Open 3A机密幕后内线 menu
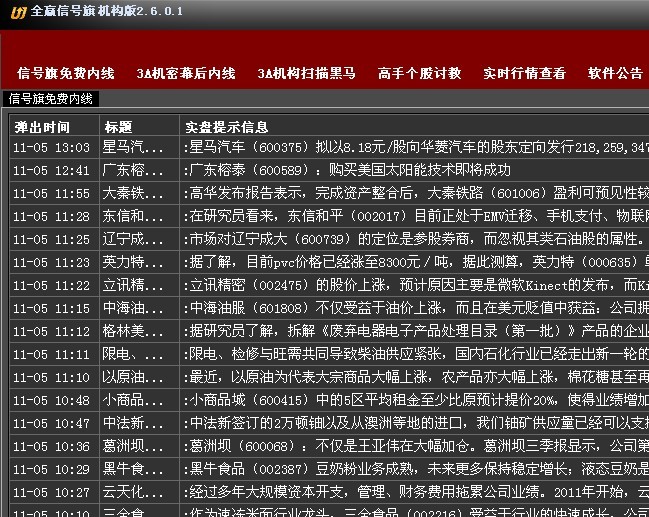The height and width of the screenshot is (517, 649). [186, 73]
